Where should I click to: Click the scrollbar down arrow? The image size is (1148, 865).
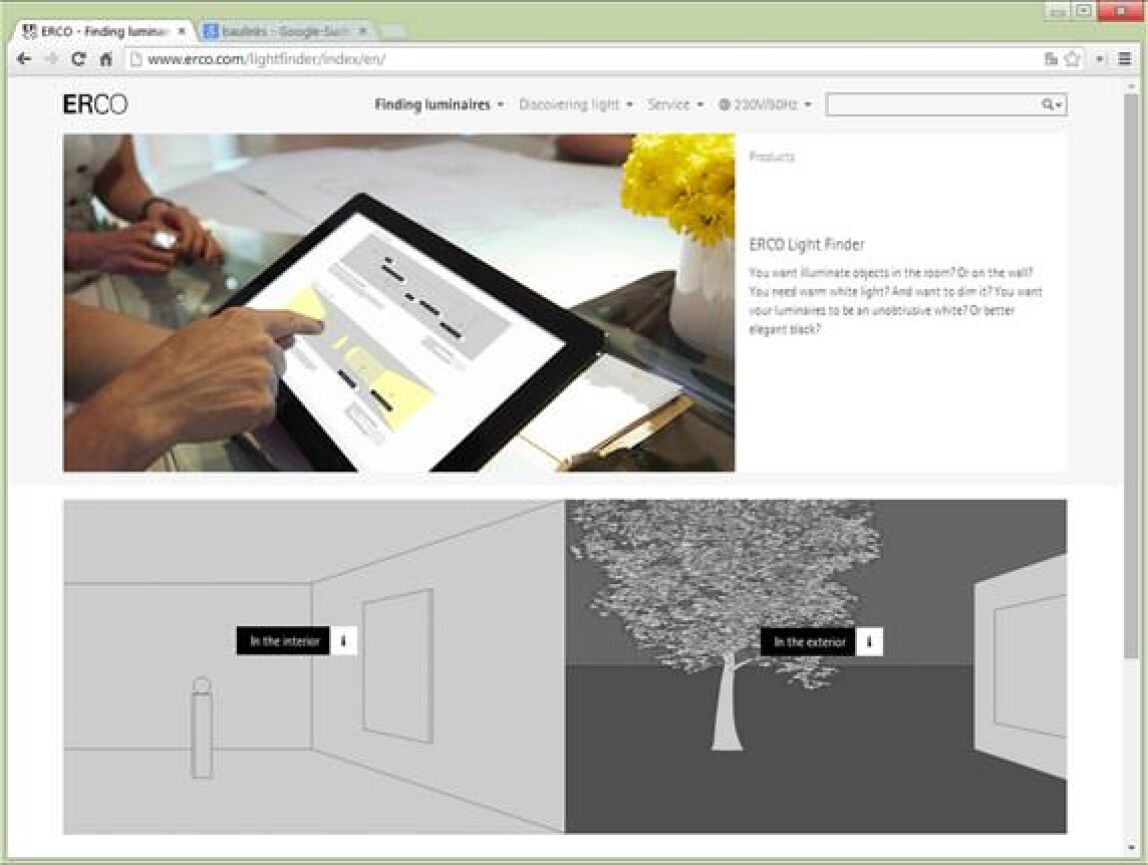tap(1130, 848)
